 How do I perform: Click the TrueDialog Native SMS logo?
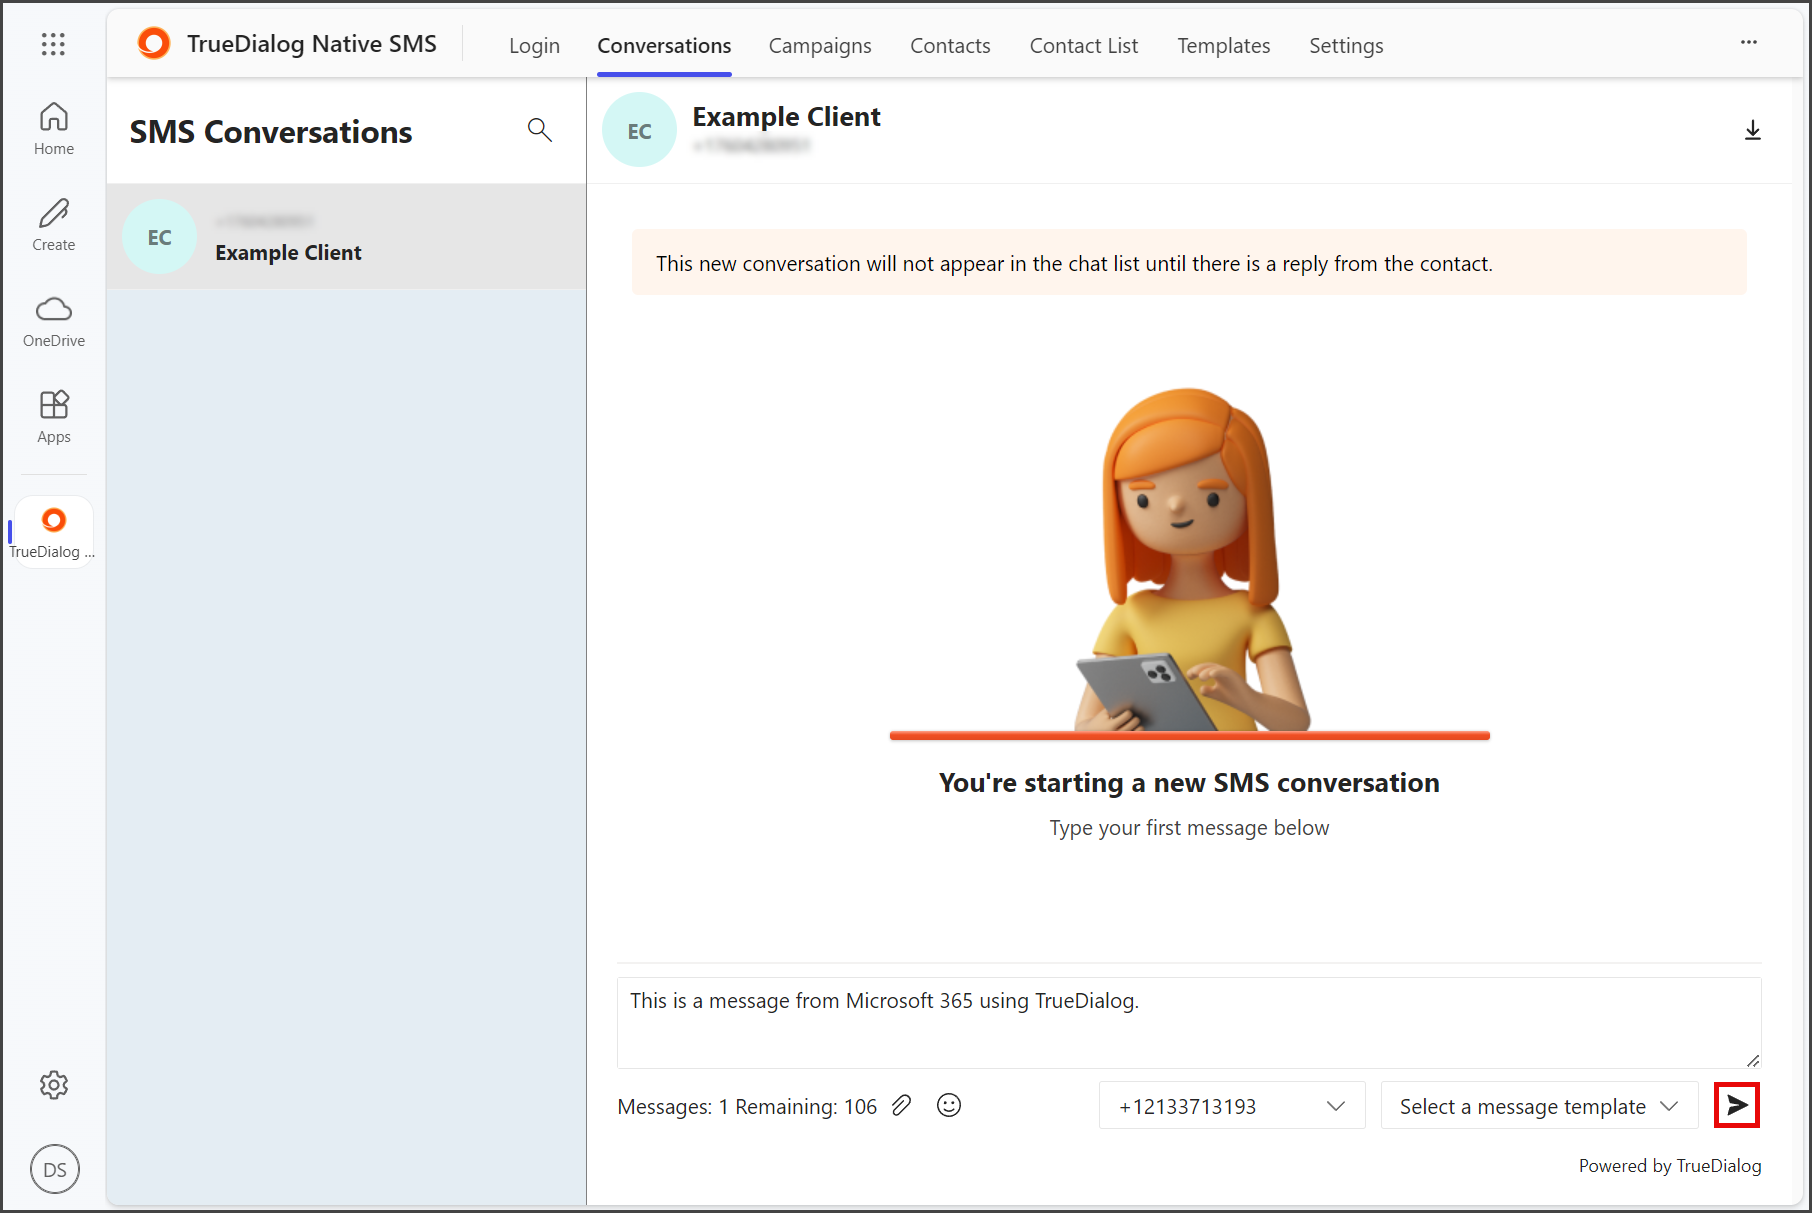pos(154,44)
